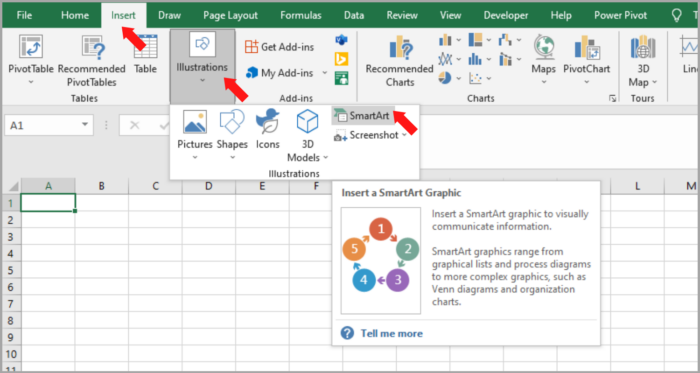Click the Tell me more link
Viewport: 700px width, 373px height.
(x=392, y=333)
